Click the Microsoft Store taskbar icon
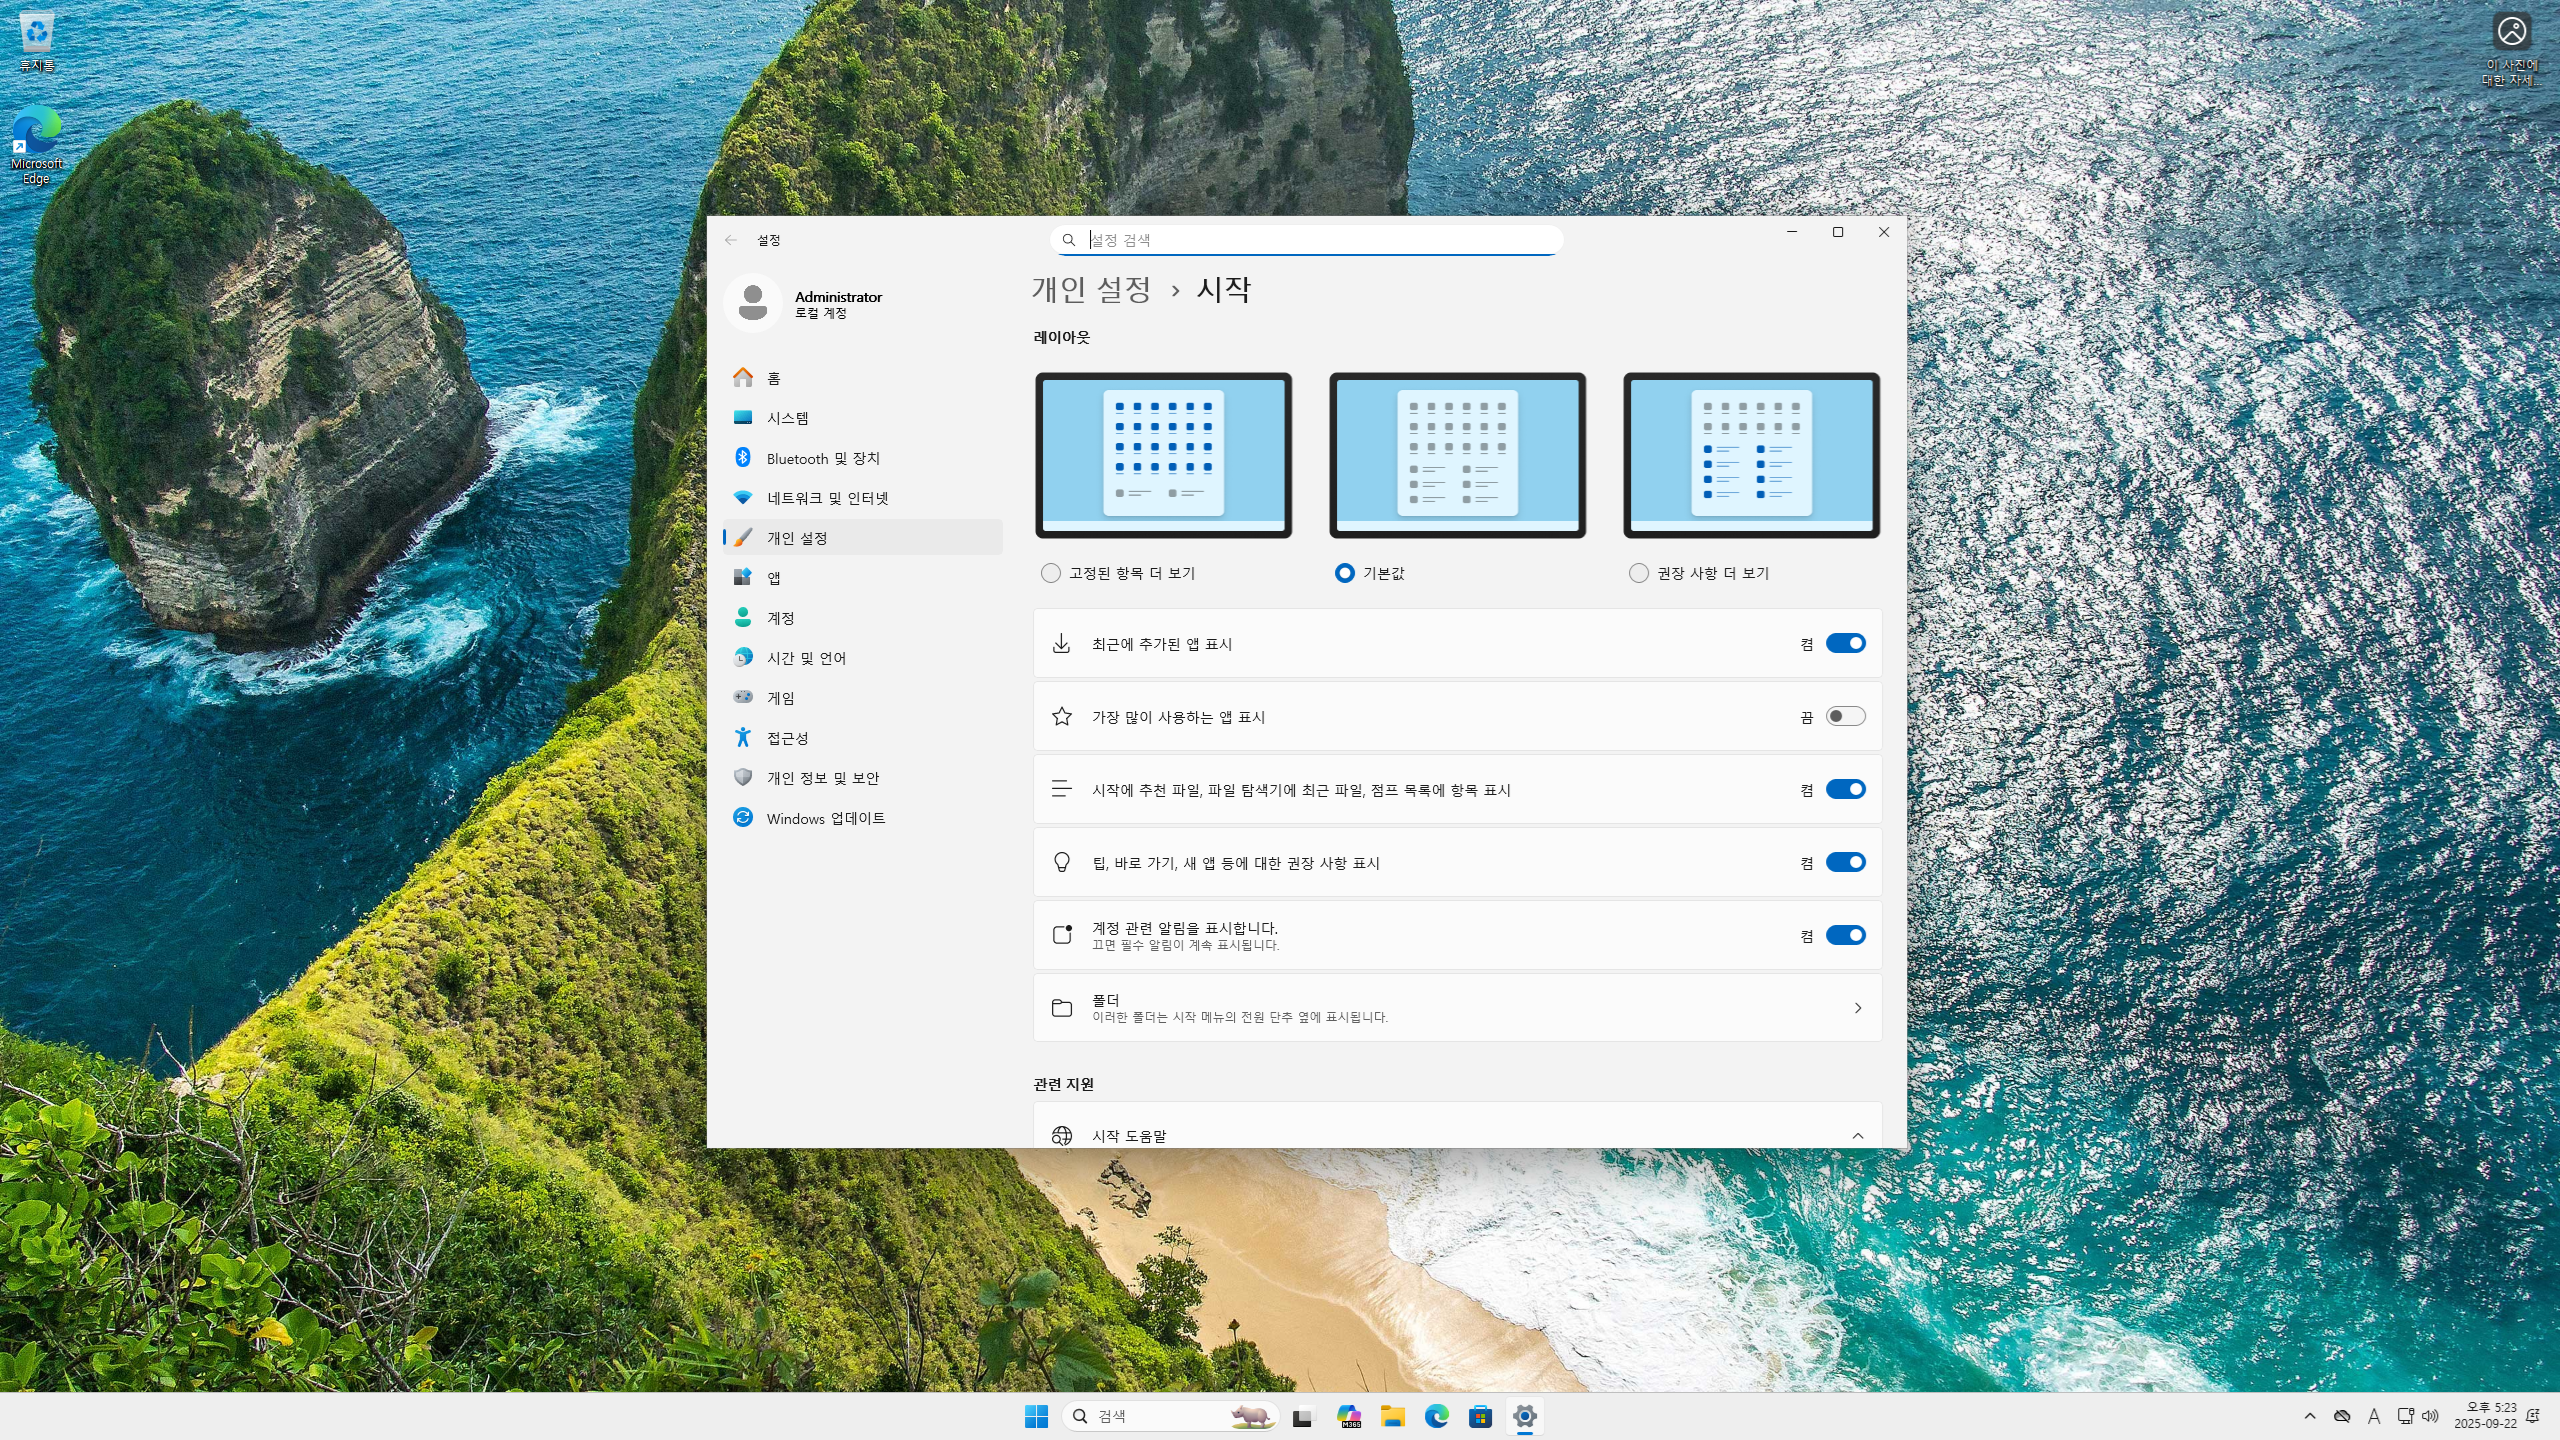The width and height of the screenshot is (2560, 1440). (x=1480, y=1416)
